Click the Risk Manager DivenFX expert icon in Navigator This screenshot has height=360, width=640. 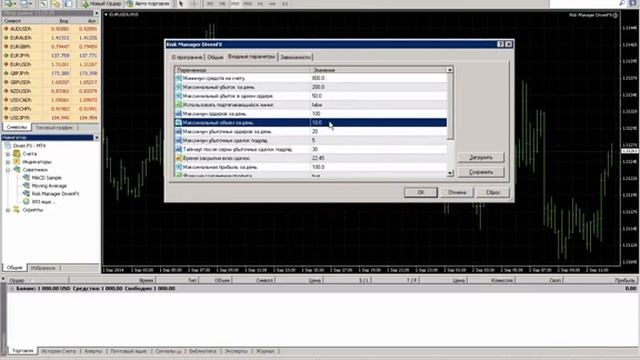coord(26,193)
